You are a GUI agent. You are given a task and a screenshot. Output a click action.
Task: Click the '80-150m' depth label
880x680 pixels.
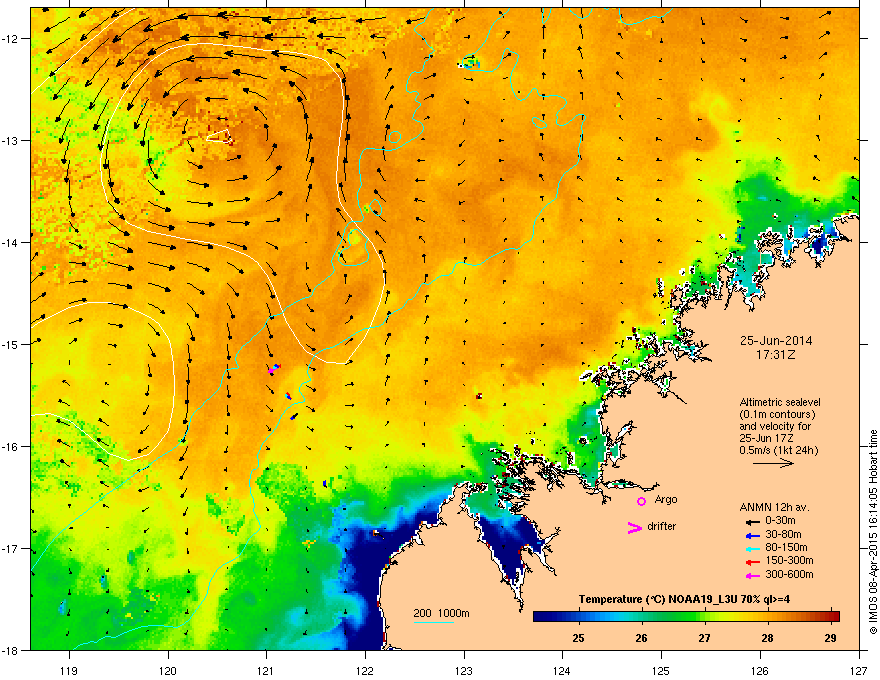pos(786,547)
